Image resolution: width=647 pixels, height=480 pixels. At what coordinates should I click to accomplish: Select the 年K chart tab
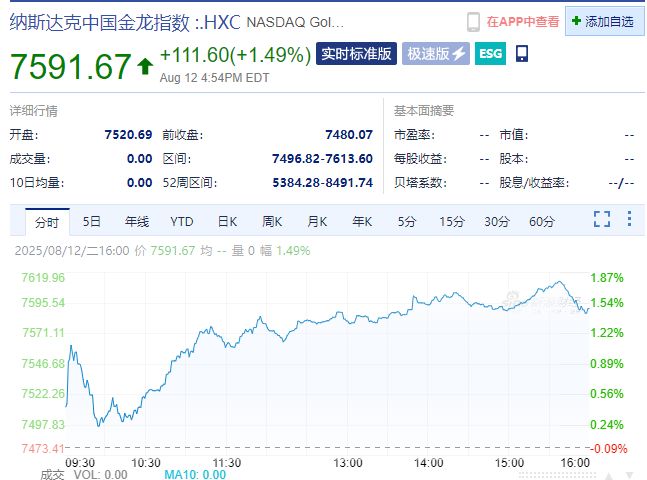pyautogui.click(x=362, y=222)
